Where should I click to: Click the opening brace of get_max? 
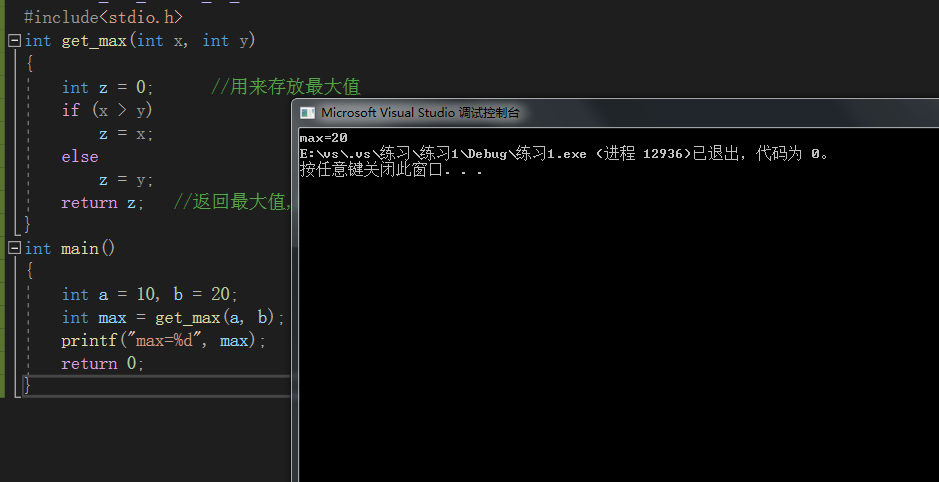click(x=29, y=63)
